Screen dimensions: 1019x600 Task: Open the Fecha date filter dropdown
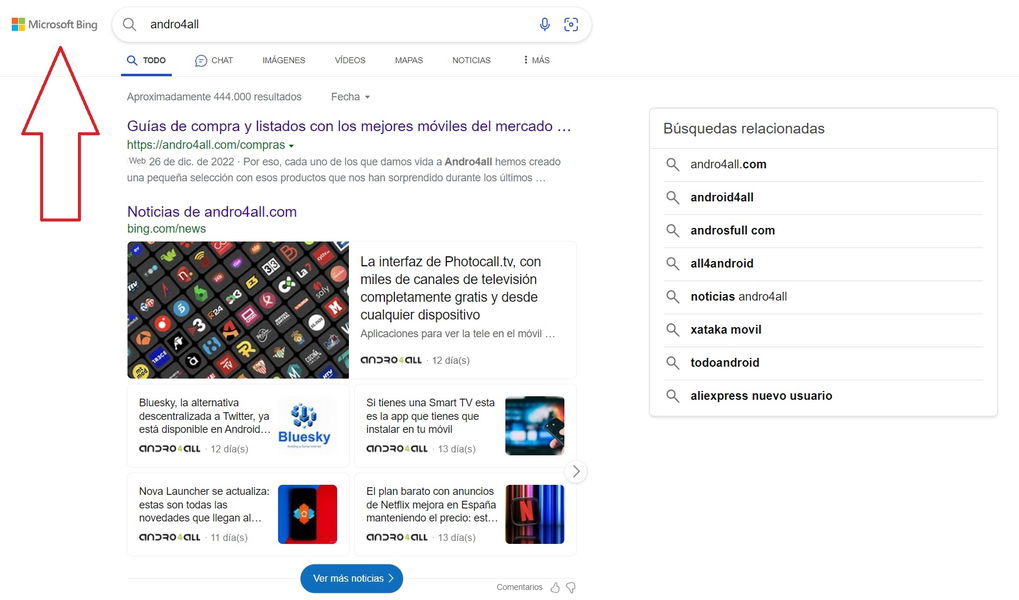350,97
